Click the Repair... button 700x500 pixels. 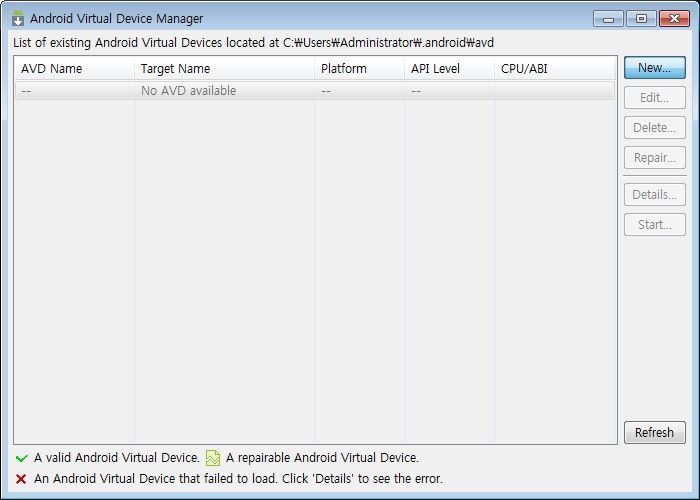coord(654,157)
